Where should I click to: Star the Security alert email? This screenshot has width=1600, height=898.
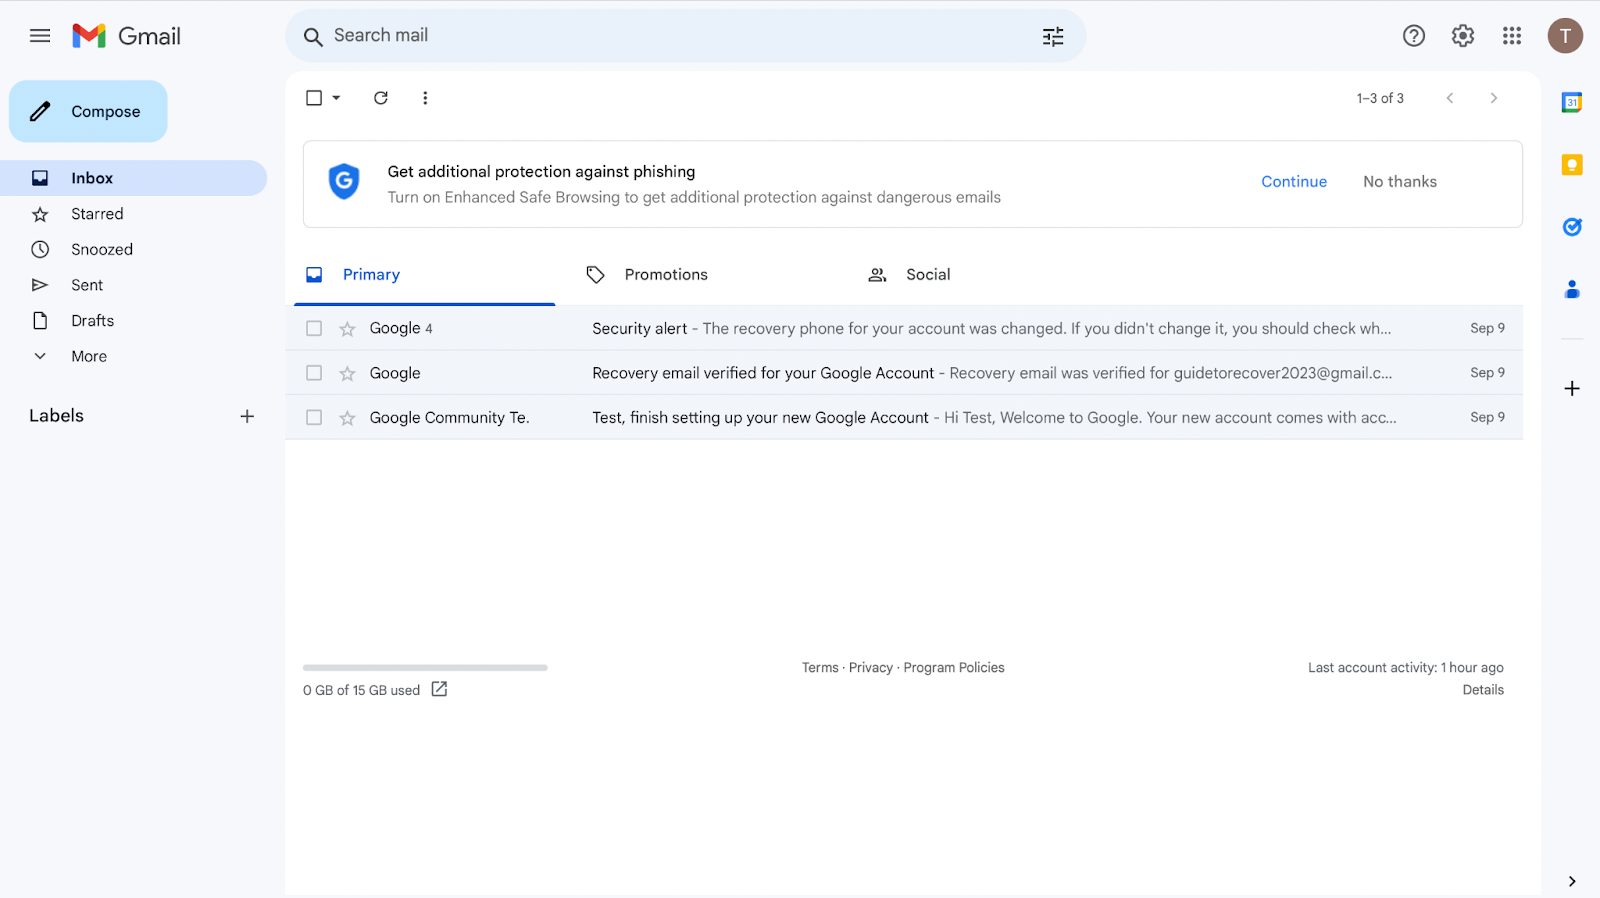347,329
